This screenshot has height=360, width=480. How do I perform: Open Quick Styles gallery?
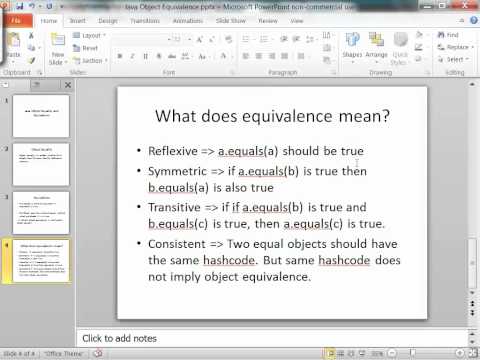[x=400, y=48]
